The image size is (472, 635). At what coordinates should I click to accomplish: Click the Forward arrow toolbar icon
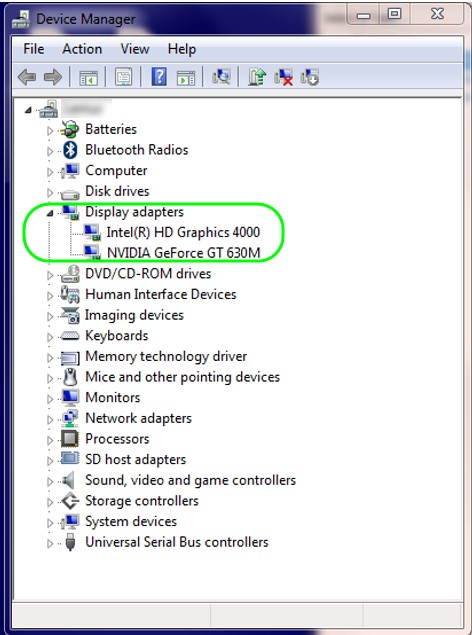tap(53, 77)
